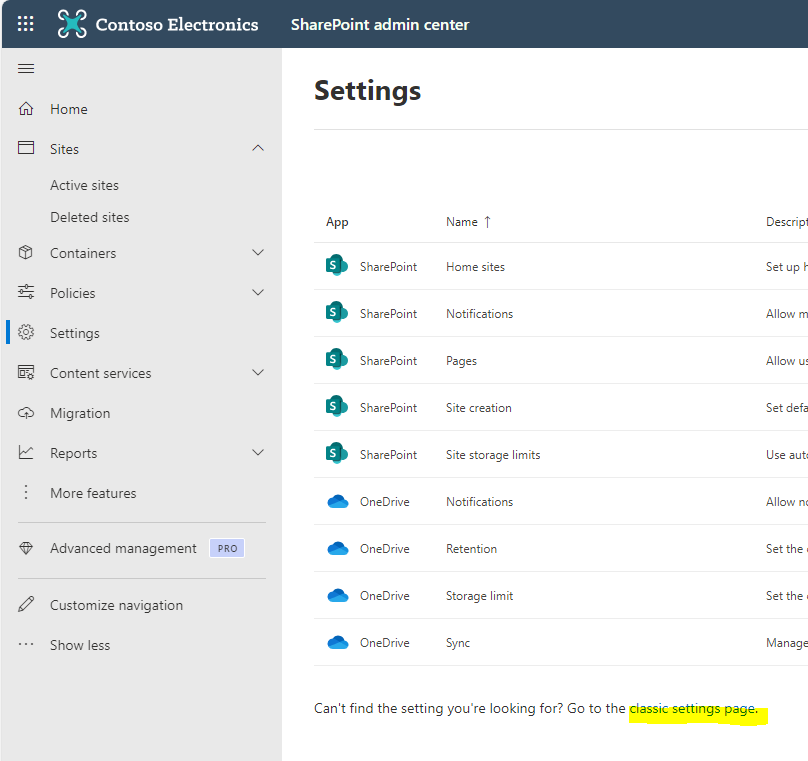Click the Migration cloud icon

coord(26,413)
